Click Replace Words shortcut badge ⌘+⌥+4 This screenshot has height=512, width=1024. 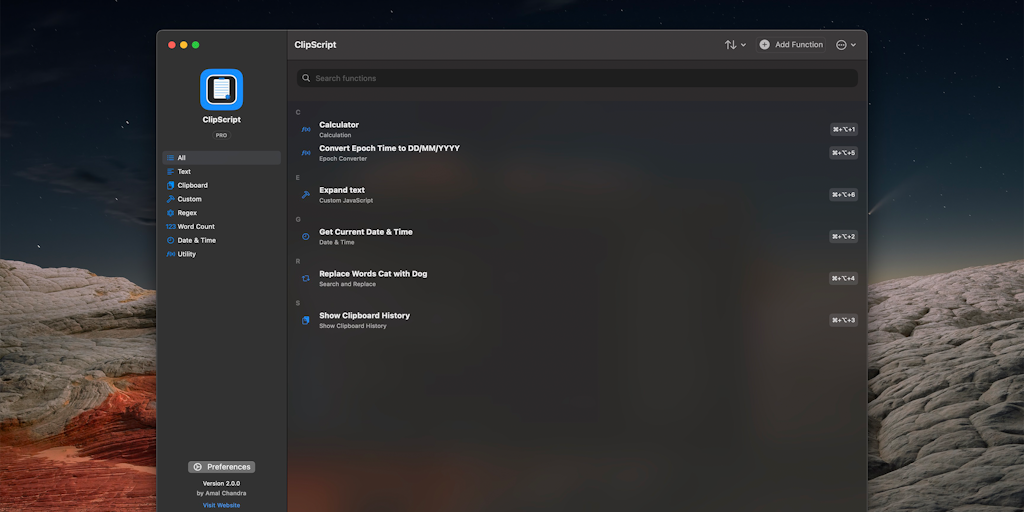[x=844, y=278]
